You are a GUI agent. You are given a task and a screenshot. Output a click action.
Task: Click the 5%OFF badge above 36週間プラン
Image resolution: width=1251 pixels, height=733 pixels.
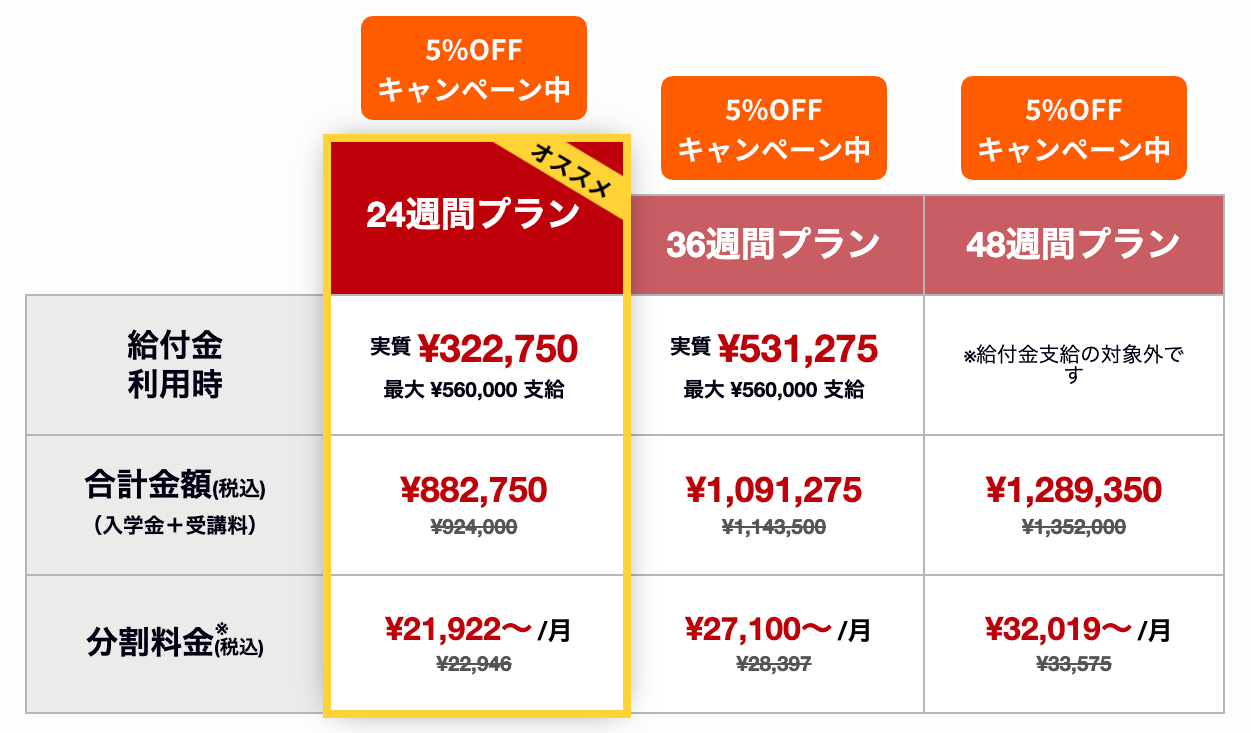[773, 129]
